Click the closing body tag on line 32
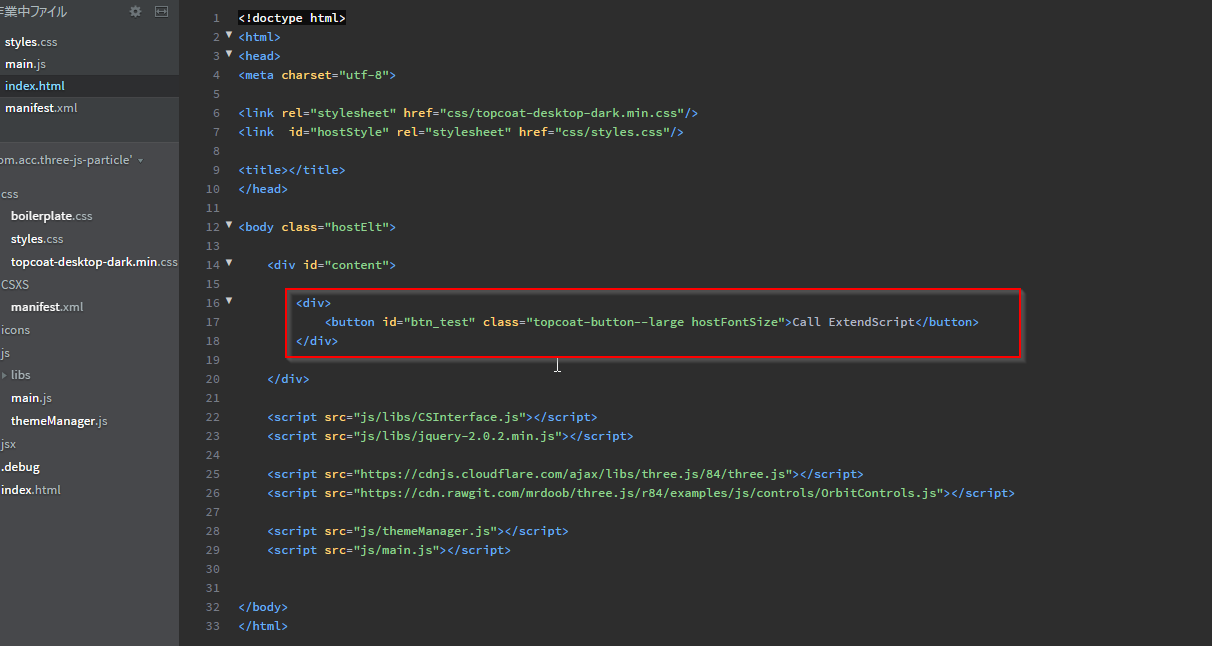 click(x=263, y=607)
